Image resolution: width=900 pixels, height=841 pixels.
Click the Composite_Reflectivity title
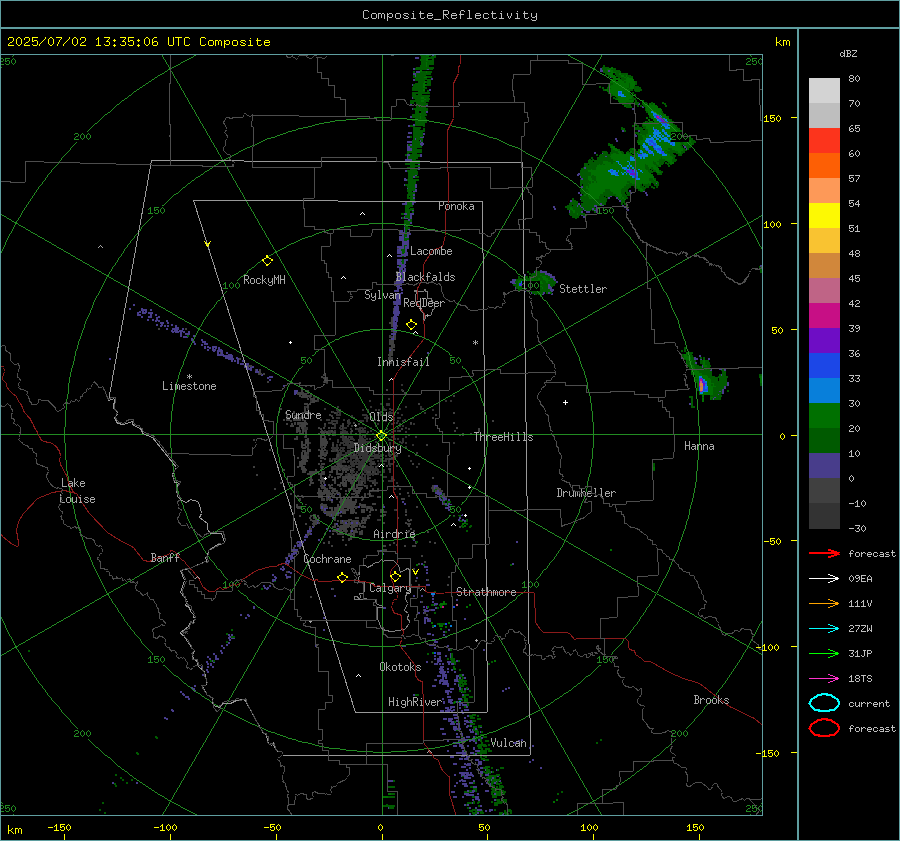[449, 15]
